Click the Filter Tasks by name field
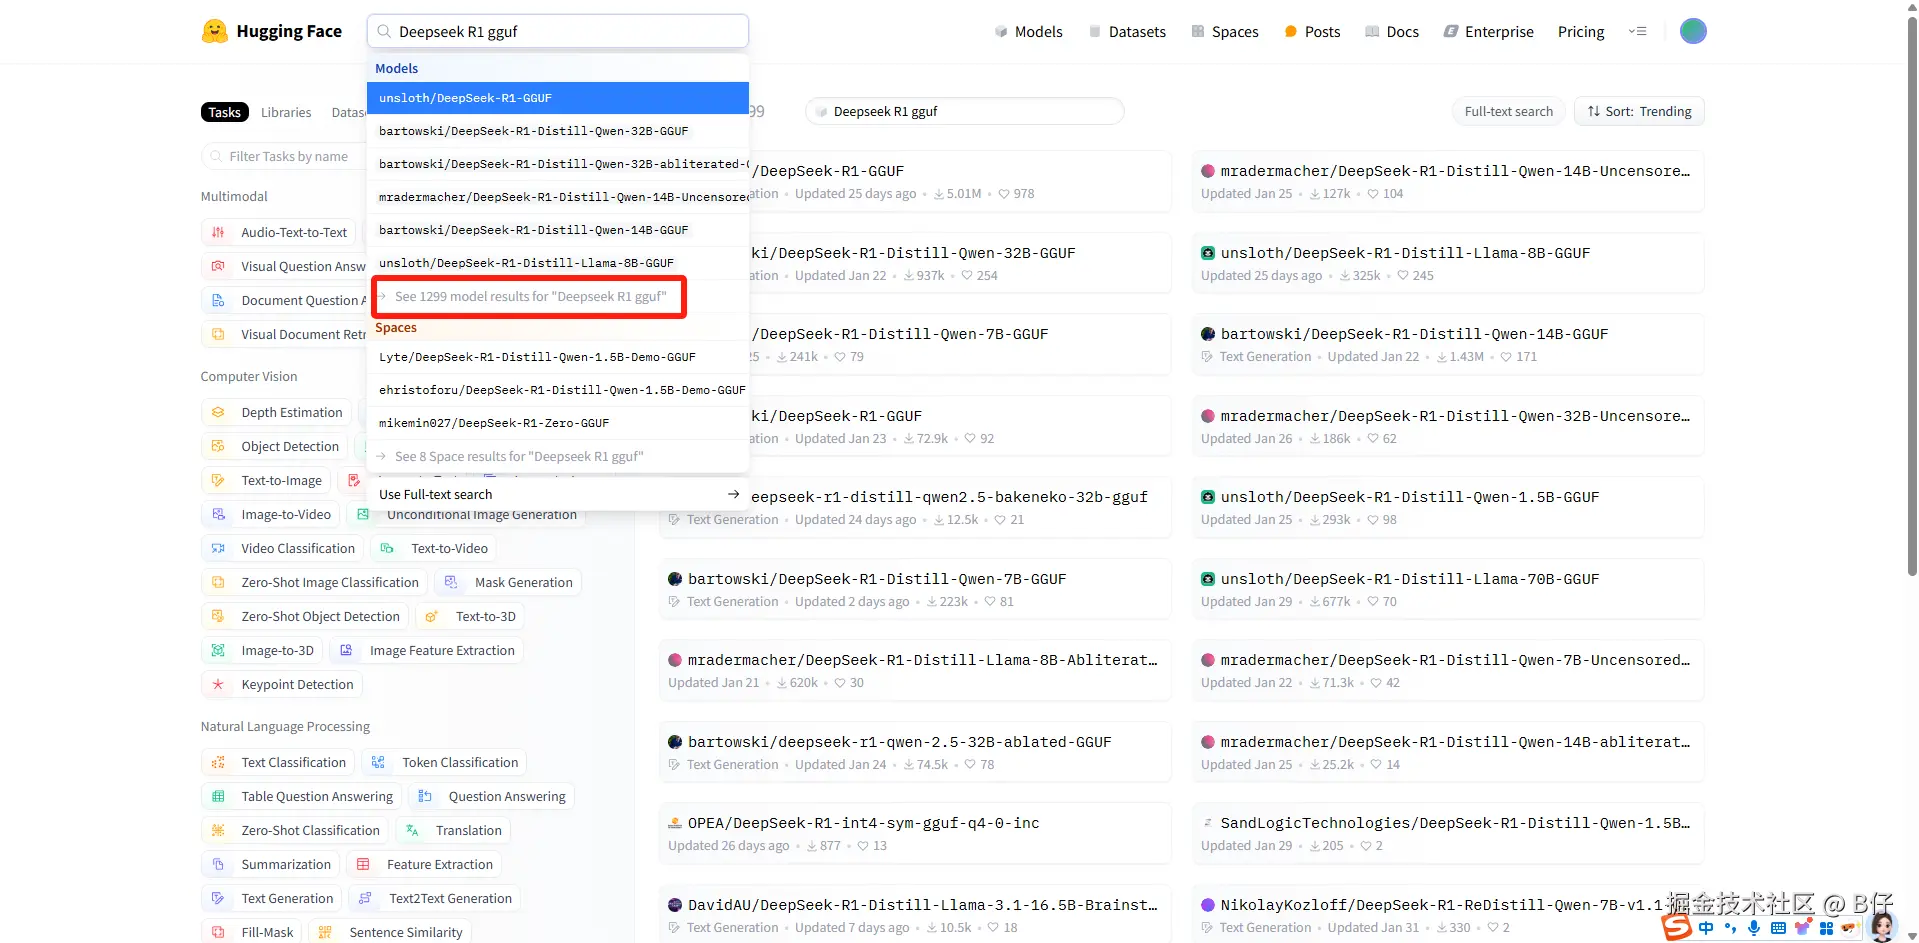The image size is (1919, 943). 286,156
